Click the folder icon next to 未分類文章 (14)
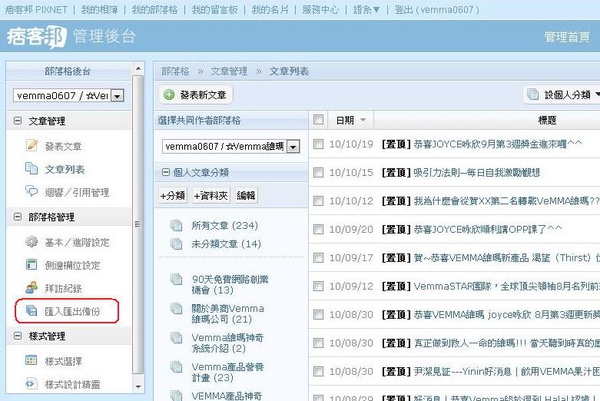This screenshot has width=600, height=401. 176,244
